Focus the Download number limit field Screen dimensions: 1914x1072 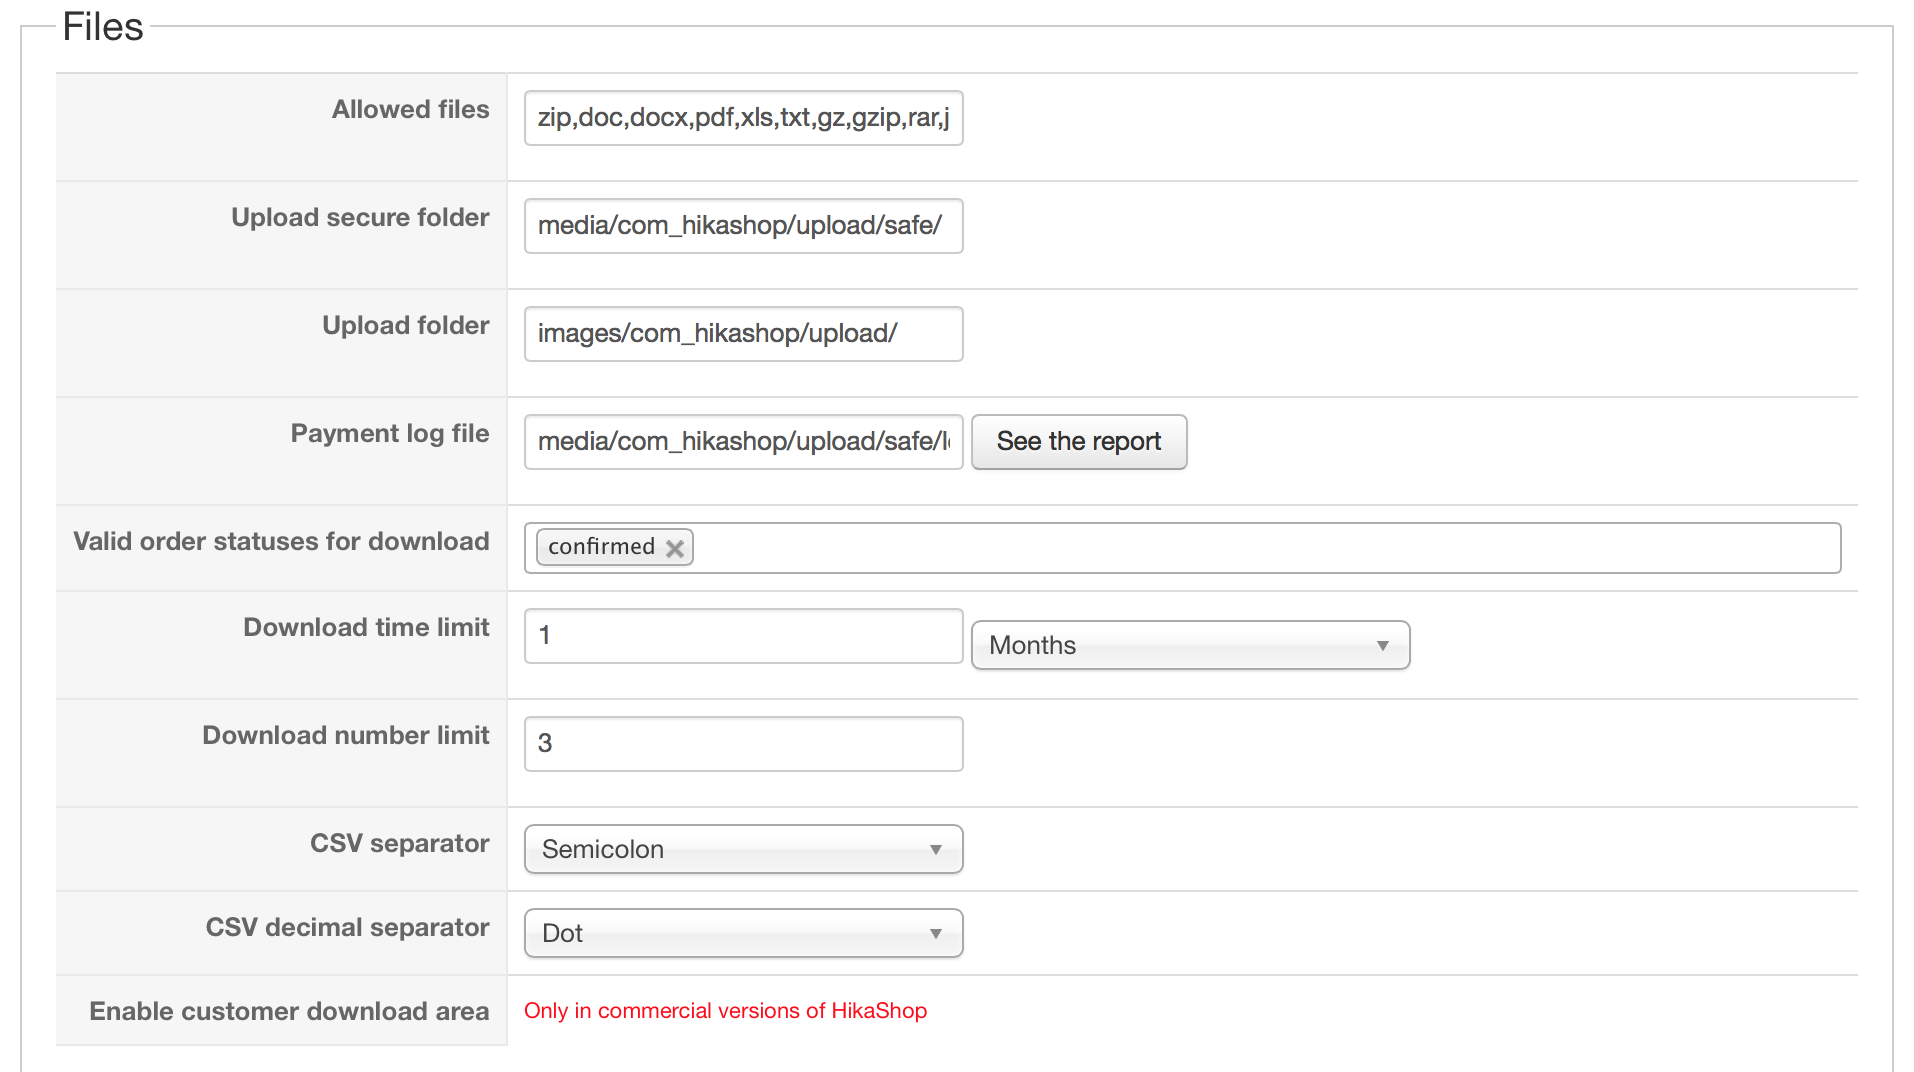pyautogui.click(x=742, y=744)
